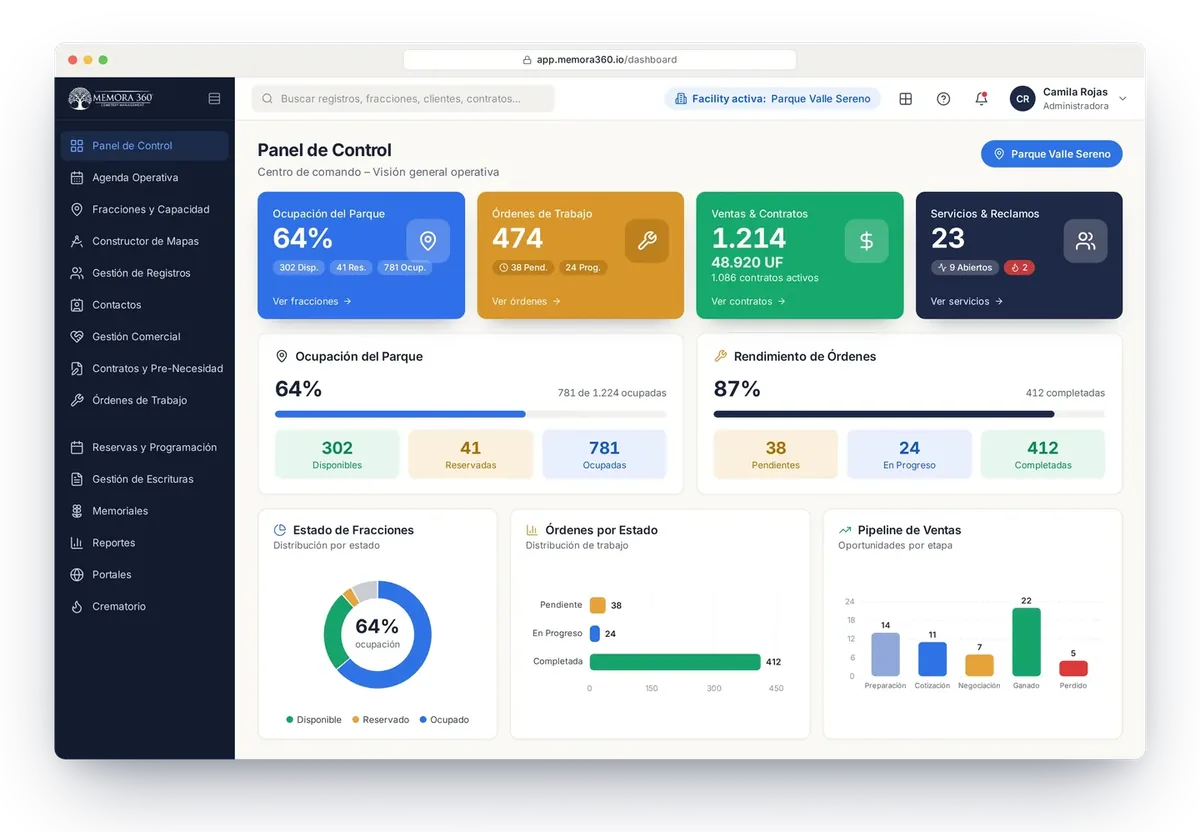Click the 87% order performance progress bar
The height and width of the screenshot is (832, 1200).
click(909, 414)
